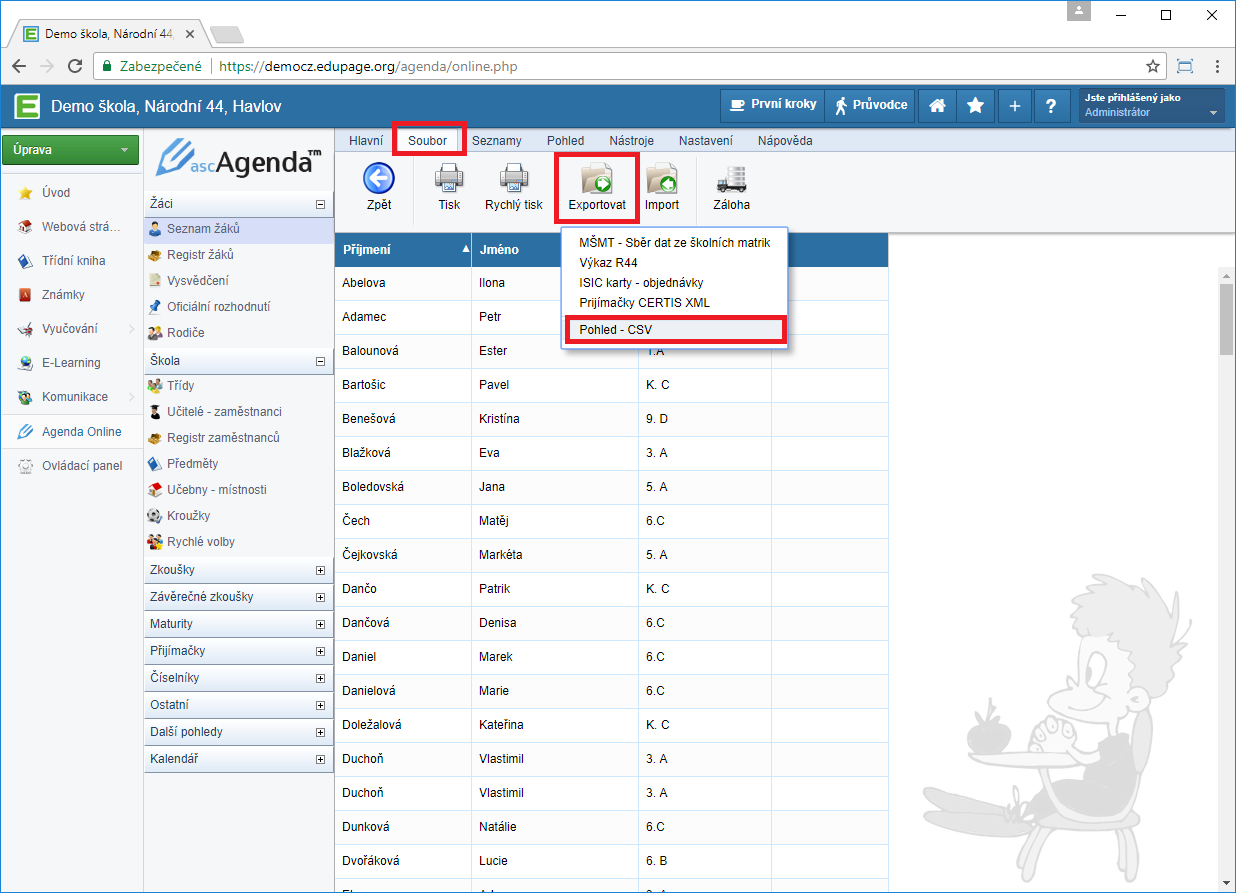Click the bookmark star in address bar
This screenshot has width=1236, height=893.
click(1153, 66)
